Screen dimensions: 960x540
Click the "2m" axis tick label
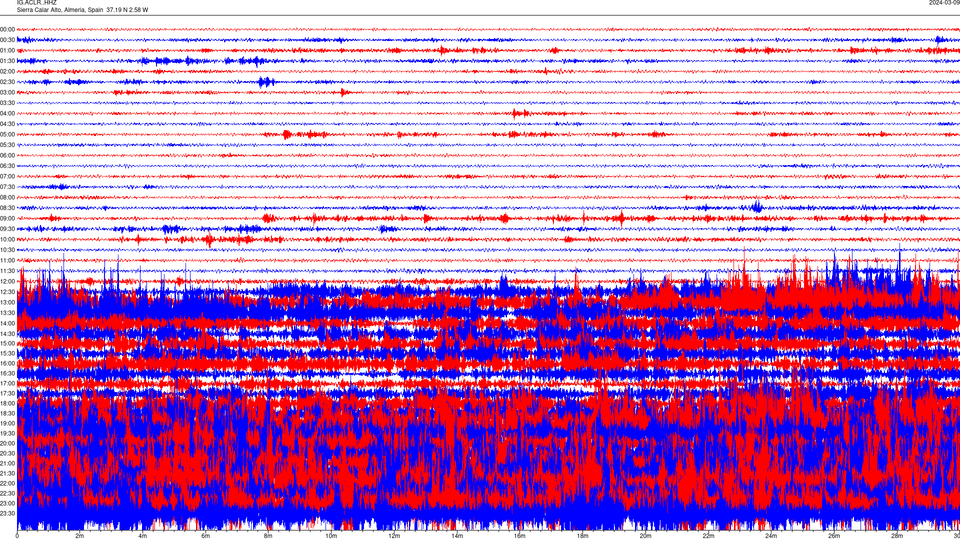[x=80, y=536]
